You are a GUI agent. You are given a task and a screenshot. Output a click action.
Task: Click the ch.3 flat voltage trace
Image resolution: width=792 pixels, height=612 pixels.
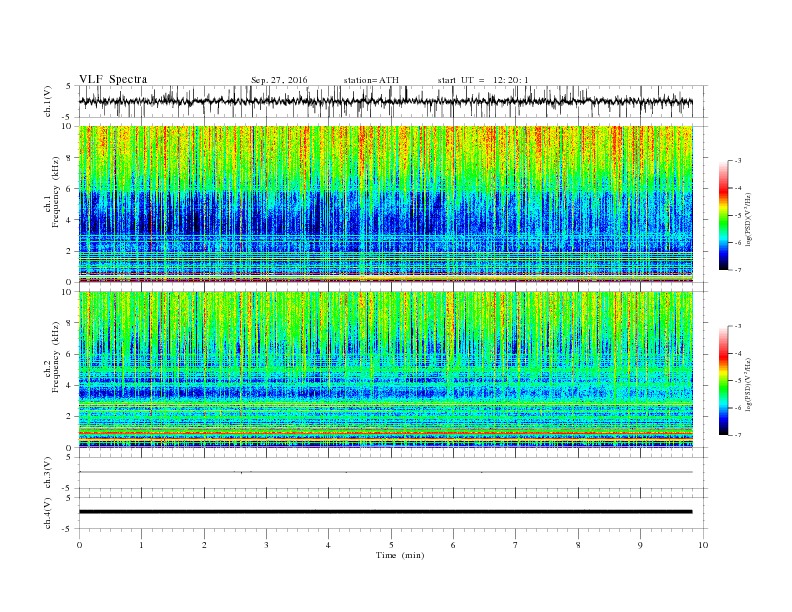(x=386, y=472)
